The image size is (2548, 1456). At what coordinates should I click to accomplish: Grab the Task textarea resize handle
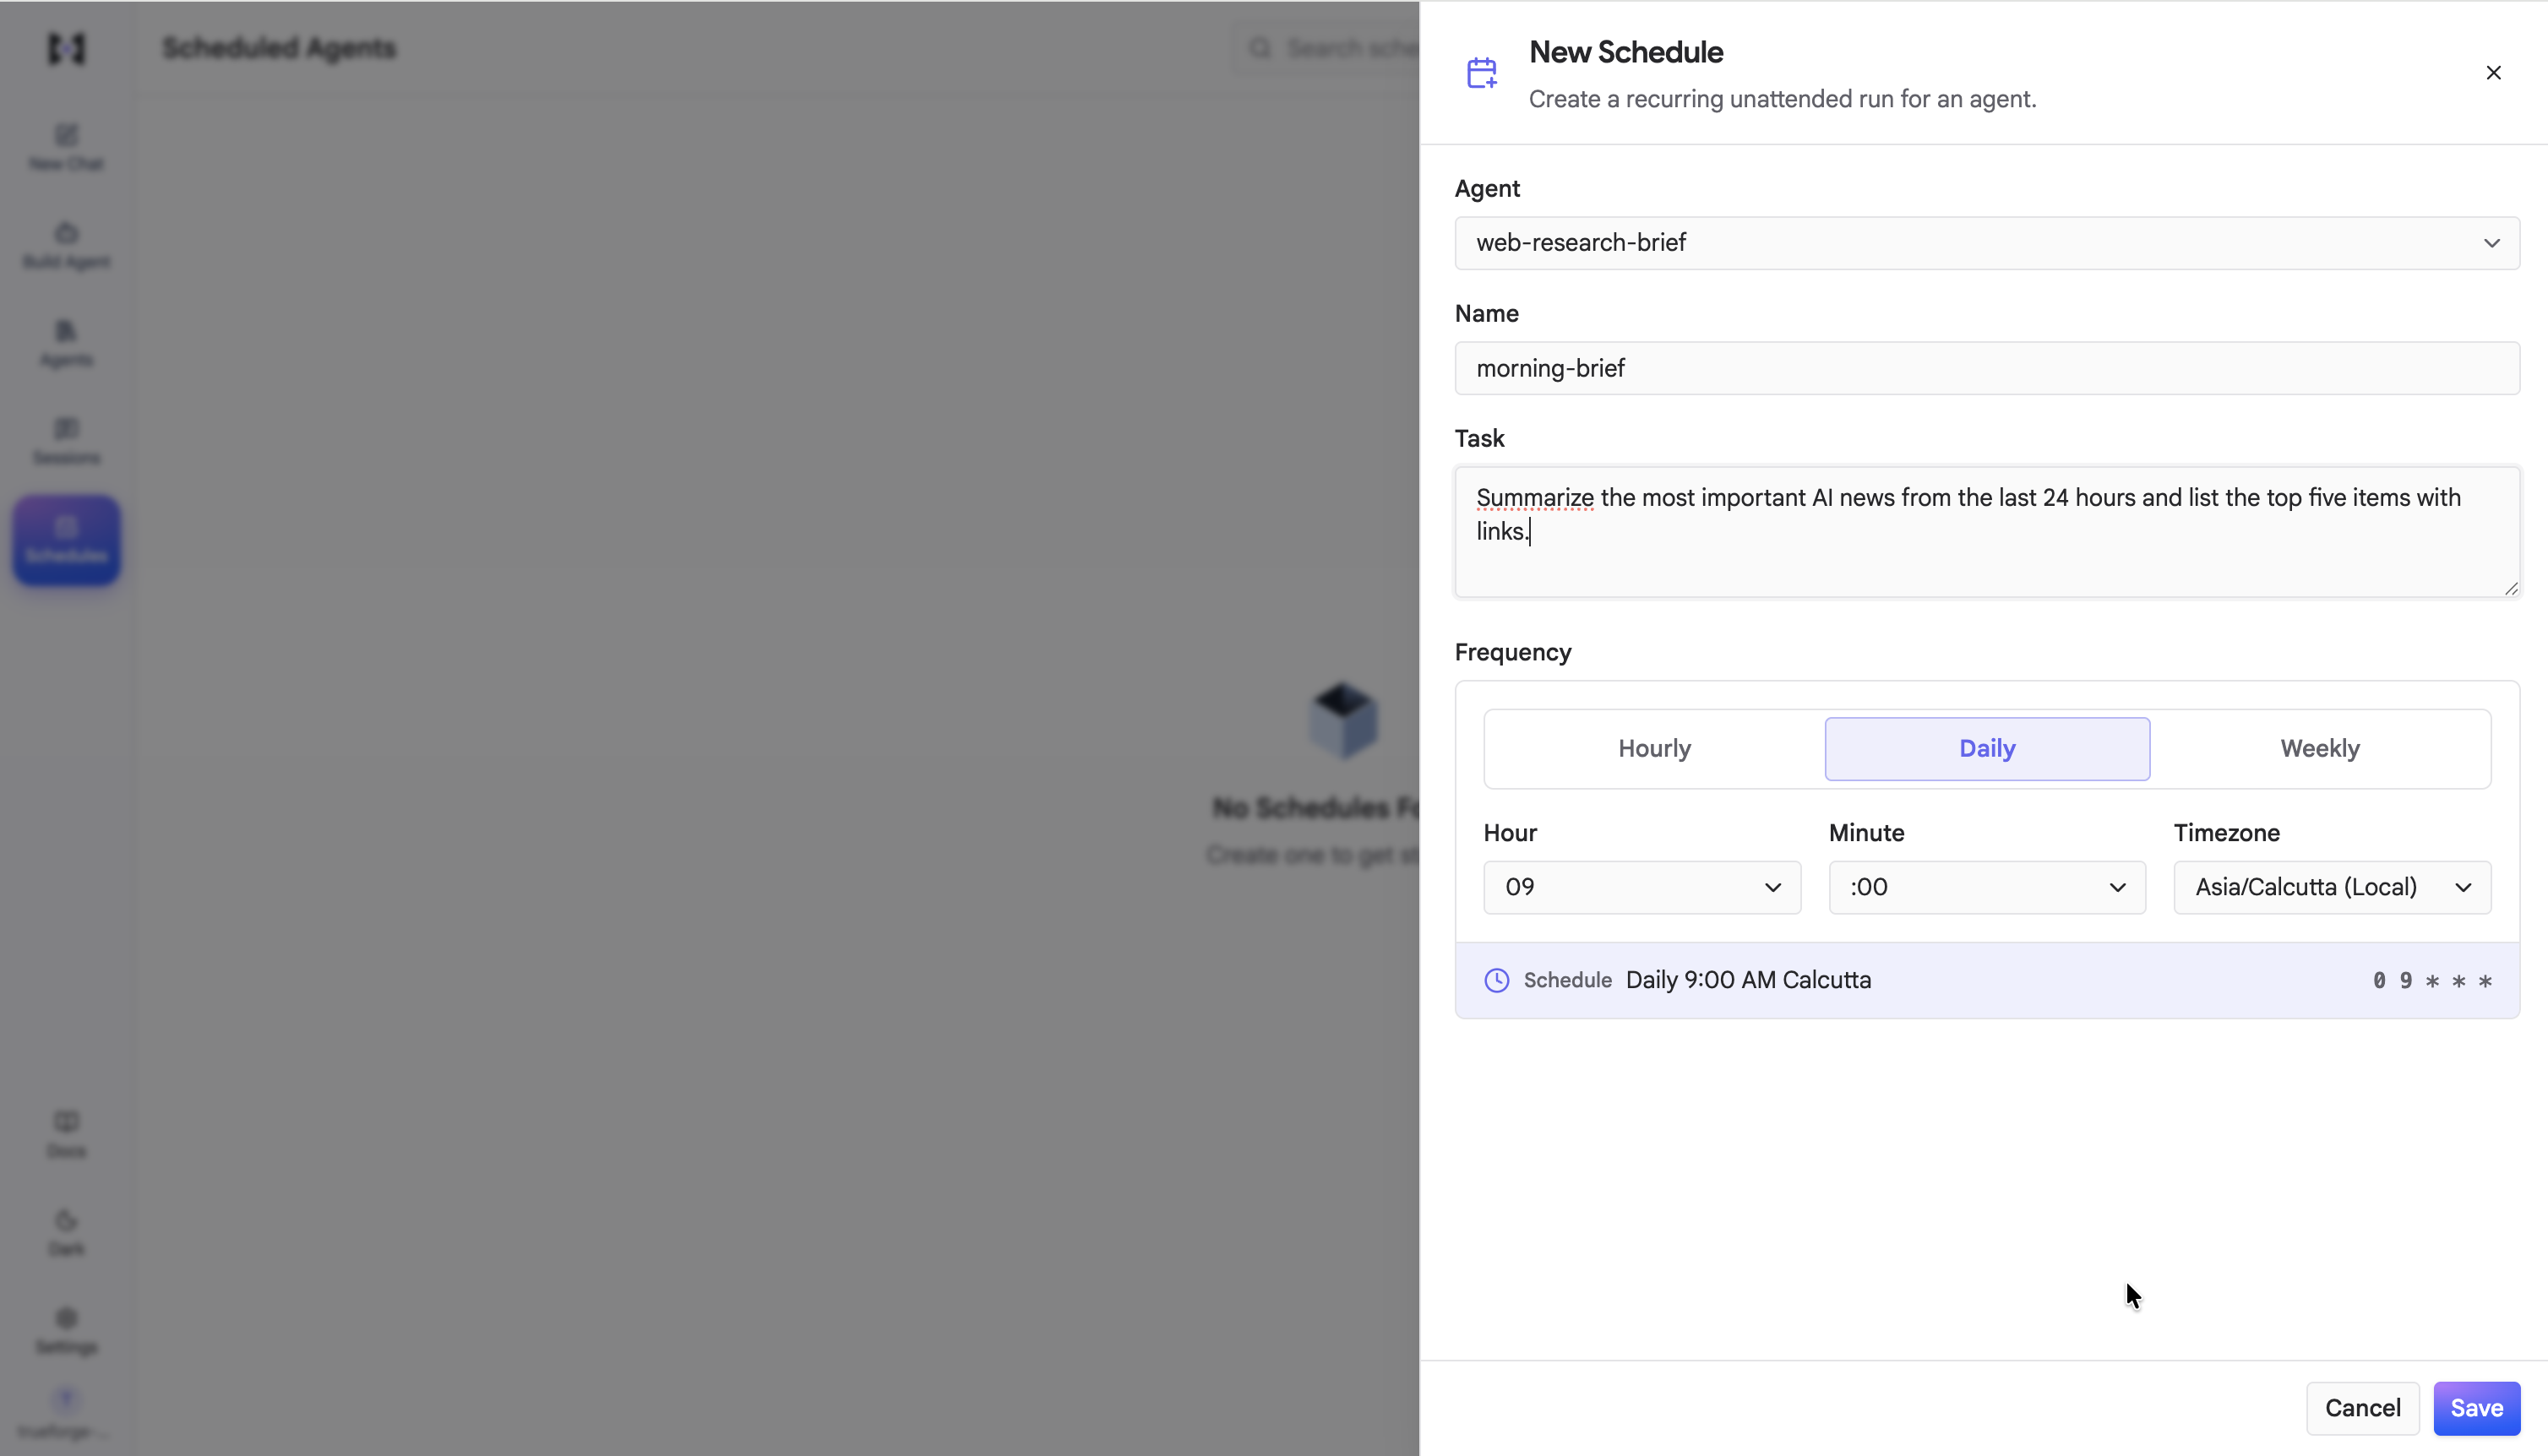coord(2510,588)
